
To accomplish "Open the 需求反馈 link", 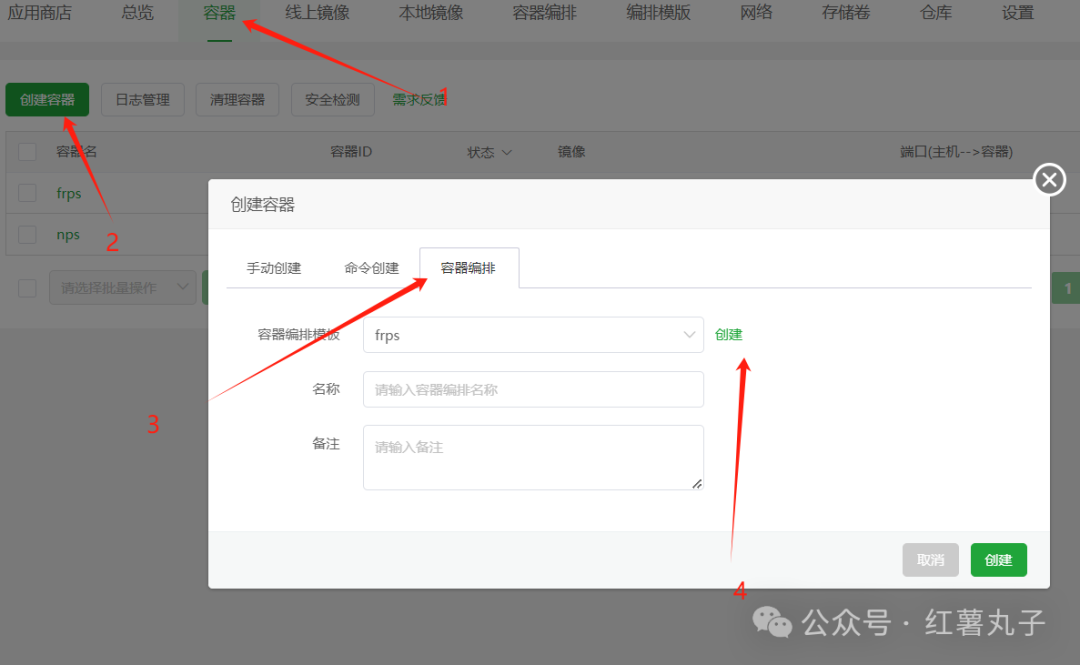I will pyautogui.click(x=419, y=100).
